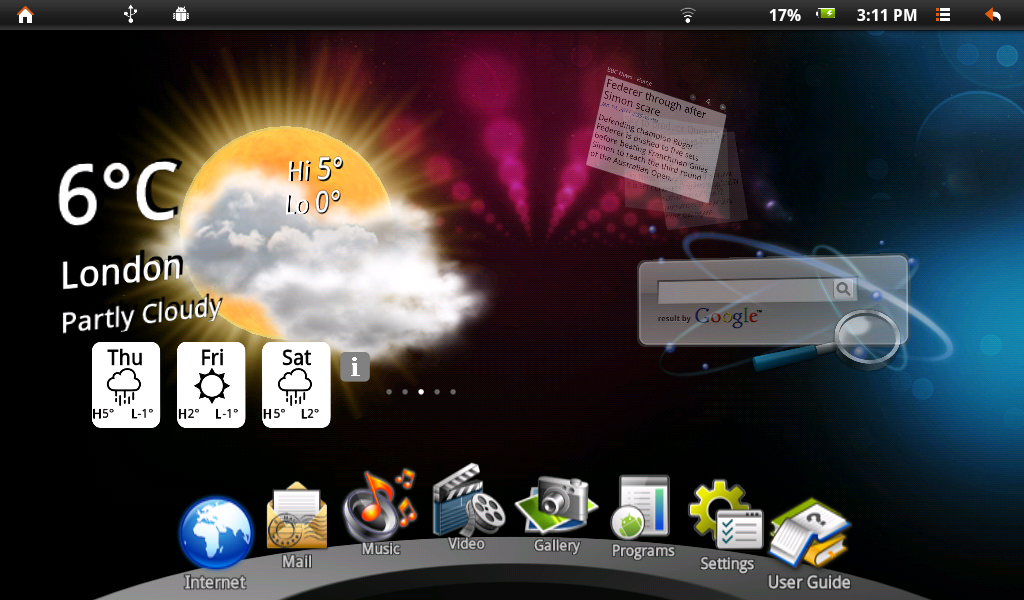Select Saturday's forecast tile
The width and height of the screenshot is (1024, 600).
(x=296, y=385)
